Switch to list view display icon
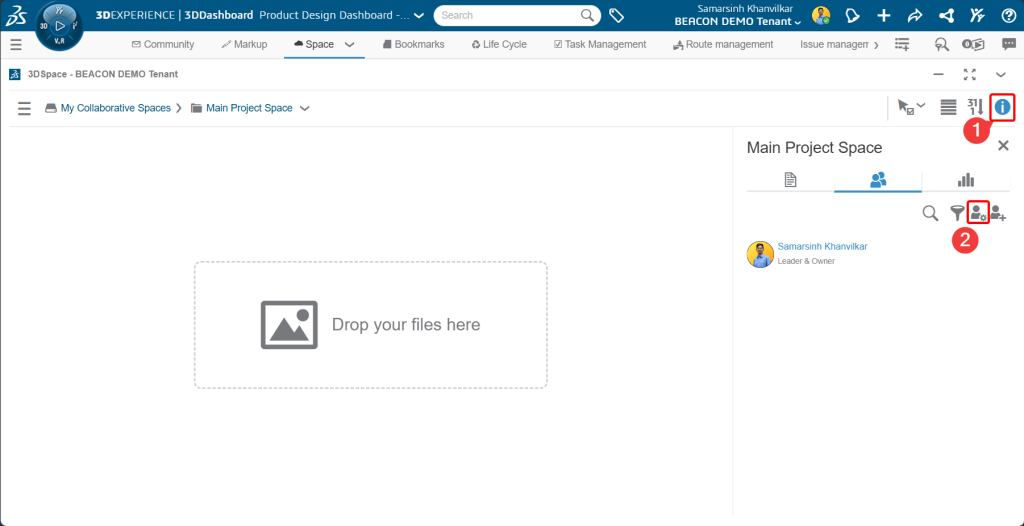The width and height of the screenshot is (1024, 526). point(948,107)
